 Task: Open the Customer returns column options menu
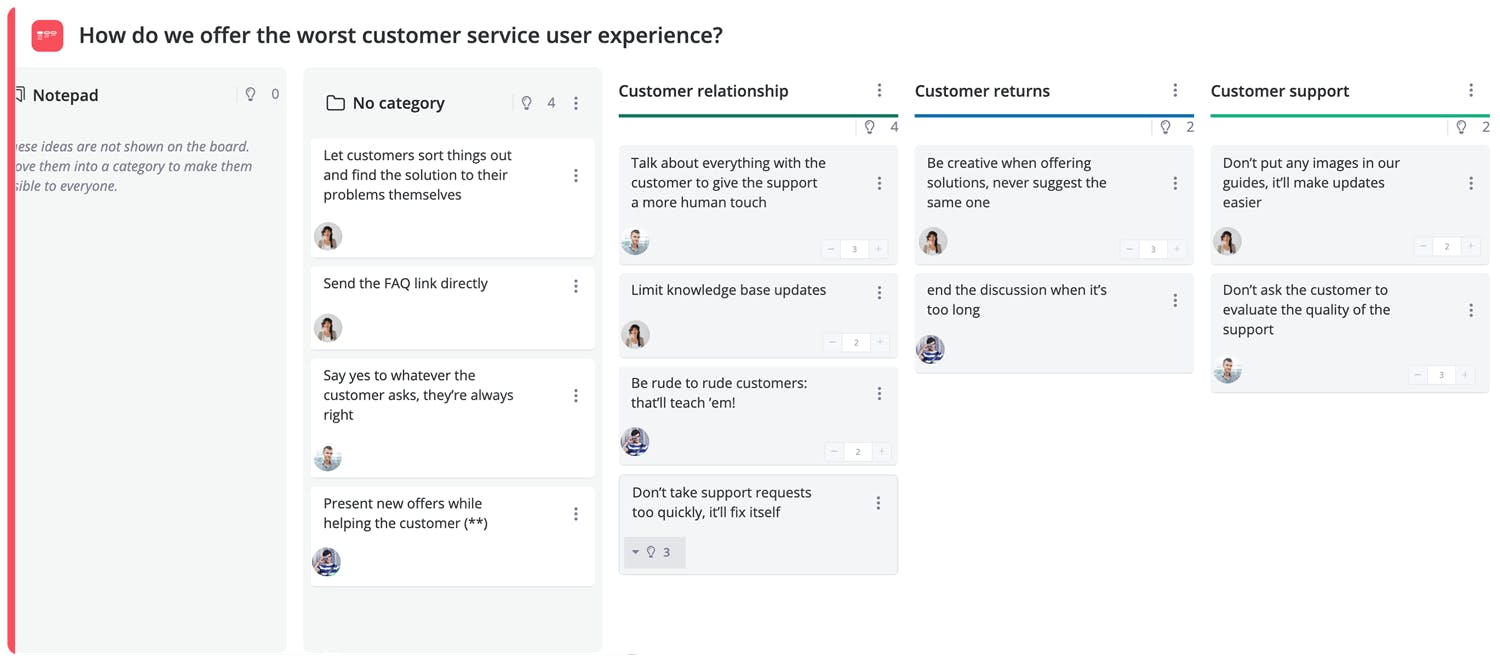tap(1175, 91)
